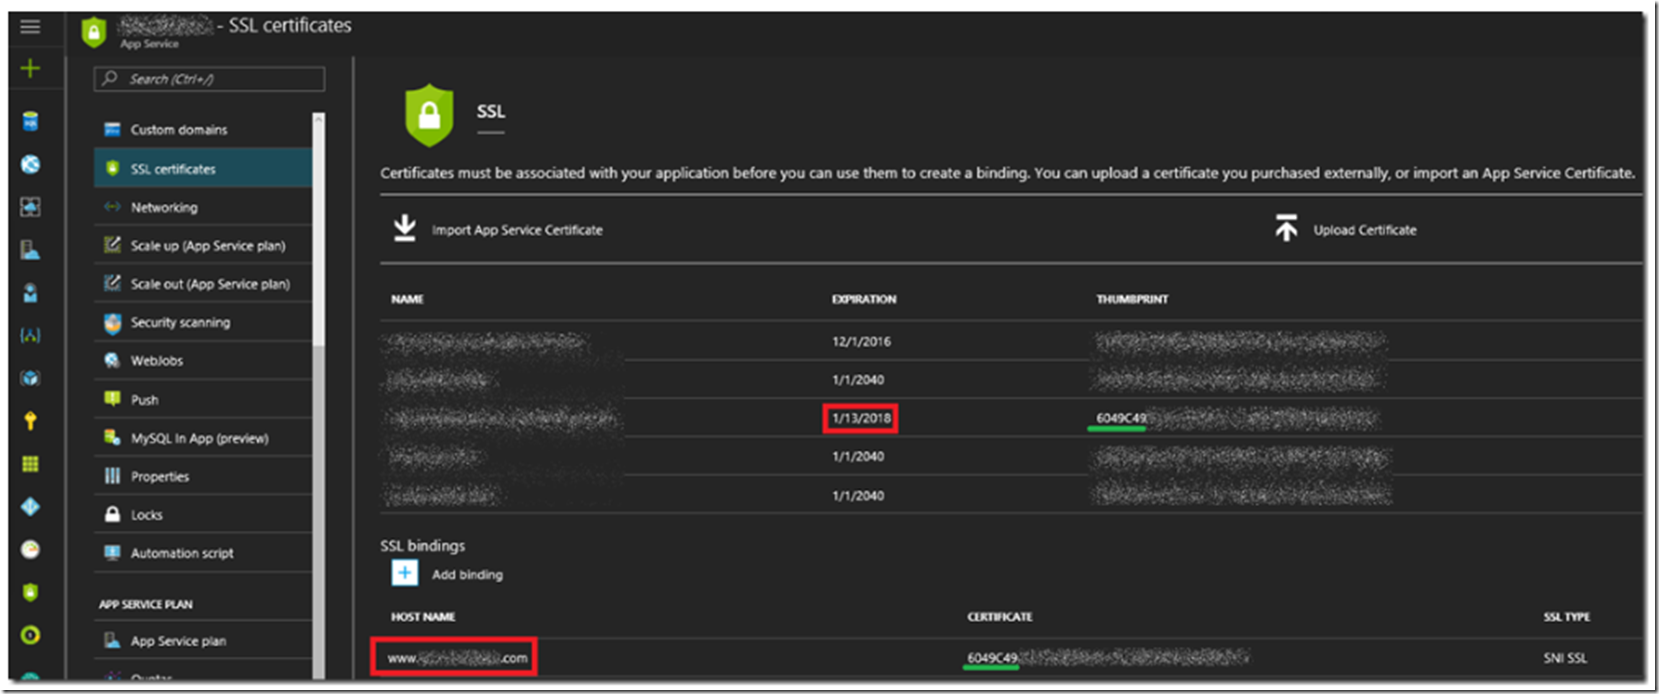Open the hamburger menu at top left

pyautogui.click(x=30, y=27)
